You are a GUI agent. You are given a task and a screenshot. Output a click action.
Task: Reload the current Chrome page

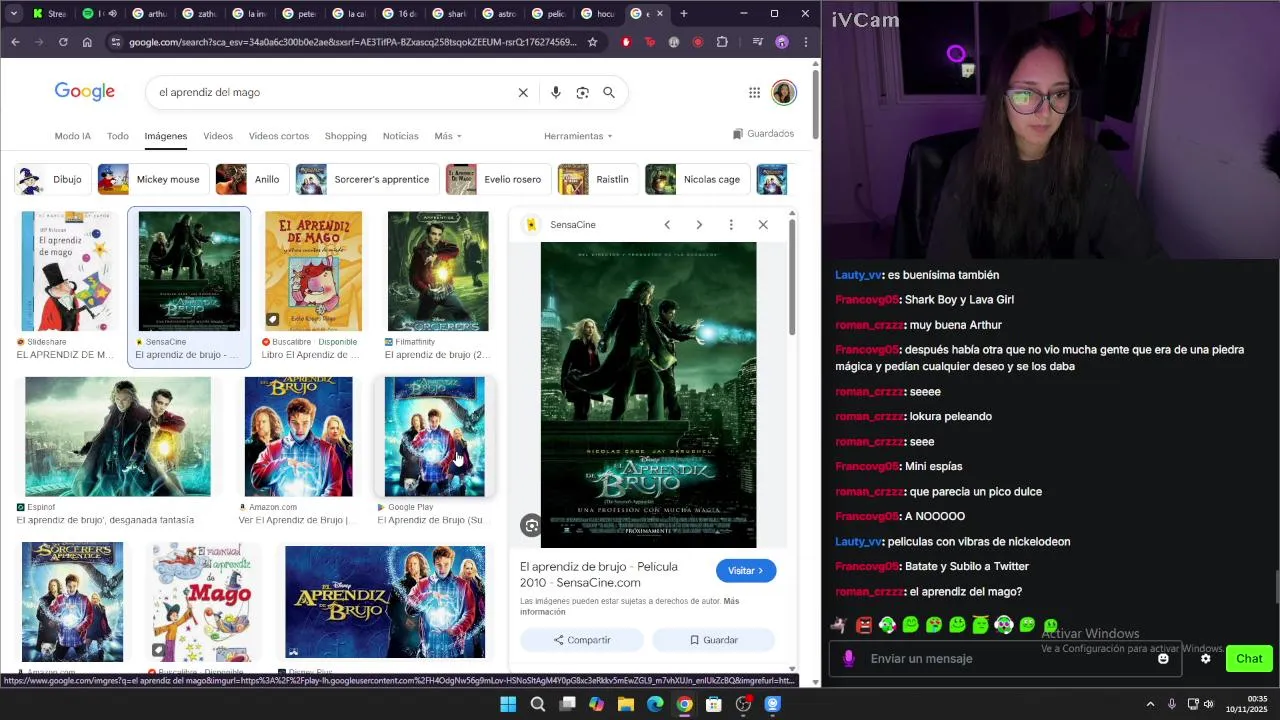tap(63, 42)
